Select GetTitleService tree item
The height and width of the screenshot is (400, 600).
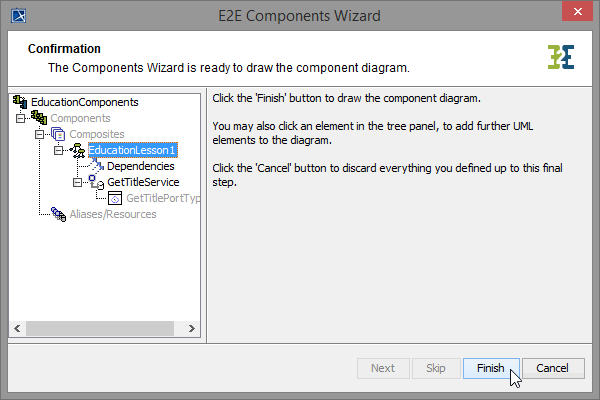[x=143, y=182]
